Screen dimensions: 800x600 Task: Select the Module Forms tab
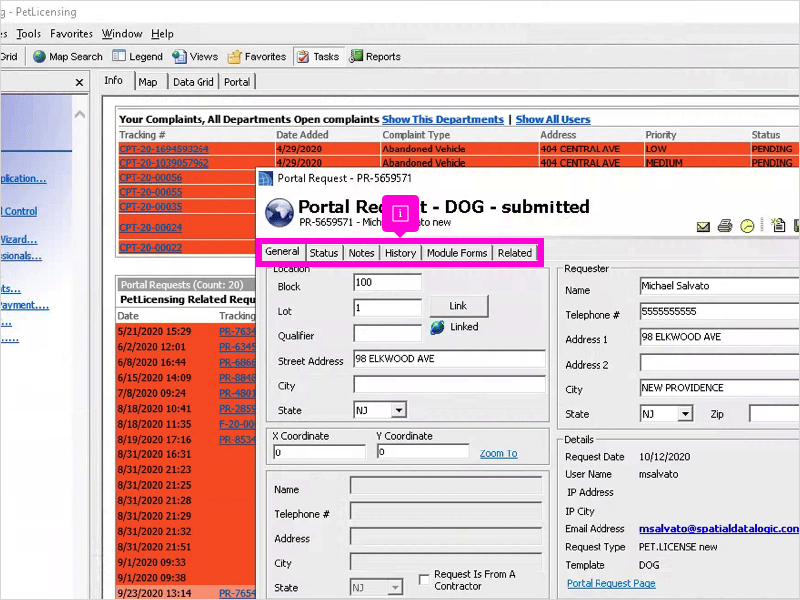click(x=457, y=253)
